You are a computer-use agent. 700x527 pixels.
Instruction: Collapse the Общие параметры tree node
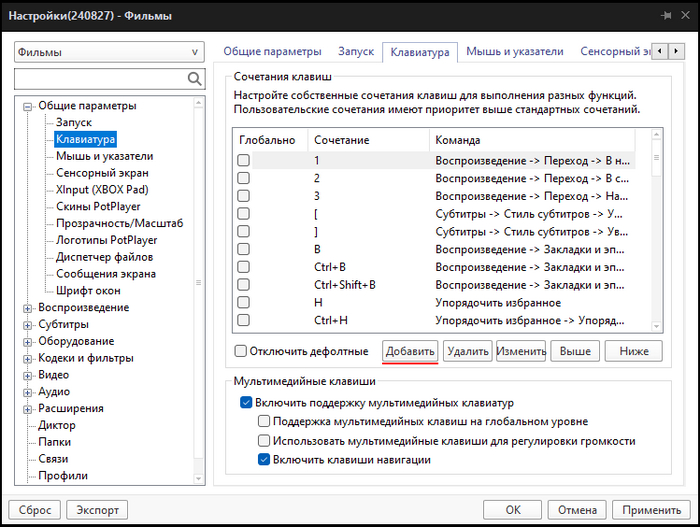point(28,106)
